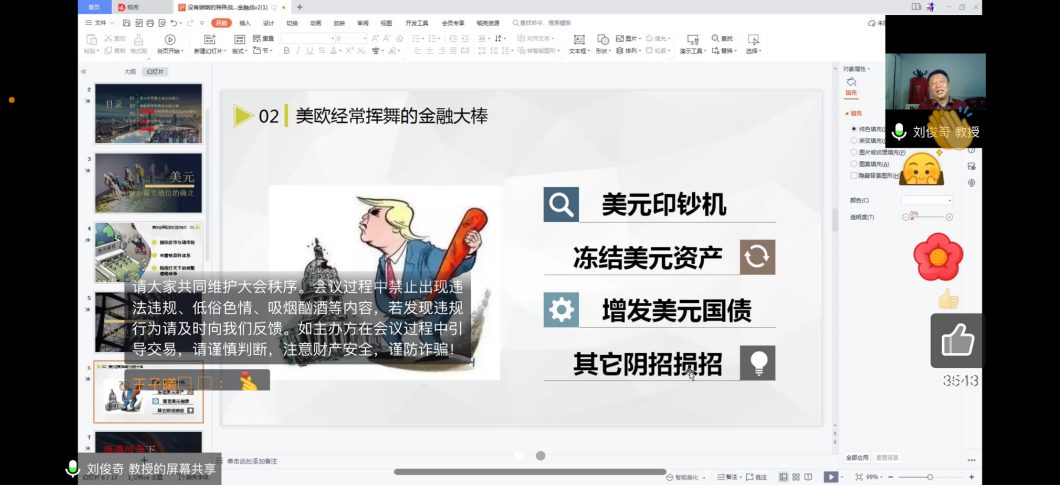Open the 颜色 color dropdown in fill panel
This screenshot has height=485, width=1060.
pos(927,200)
